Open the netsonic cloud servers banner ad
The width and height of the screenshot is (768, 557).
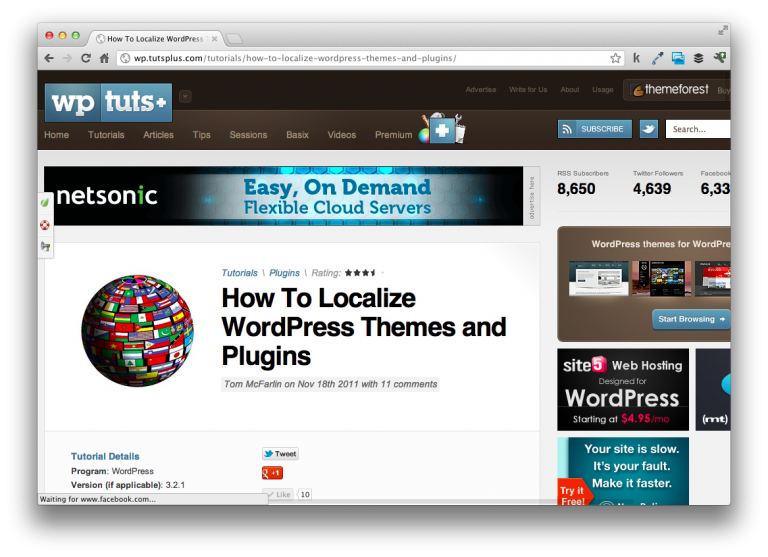click(x=284, y=196)
